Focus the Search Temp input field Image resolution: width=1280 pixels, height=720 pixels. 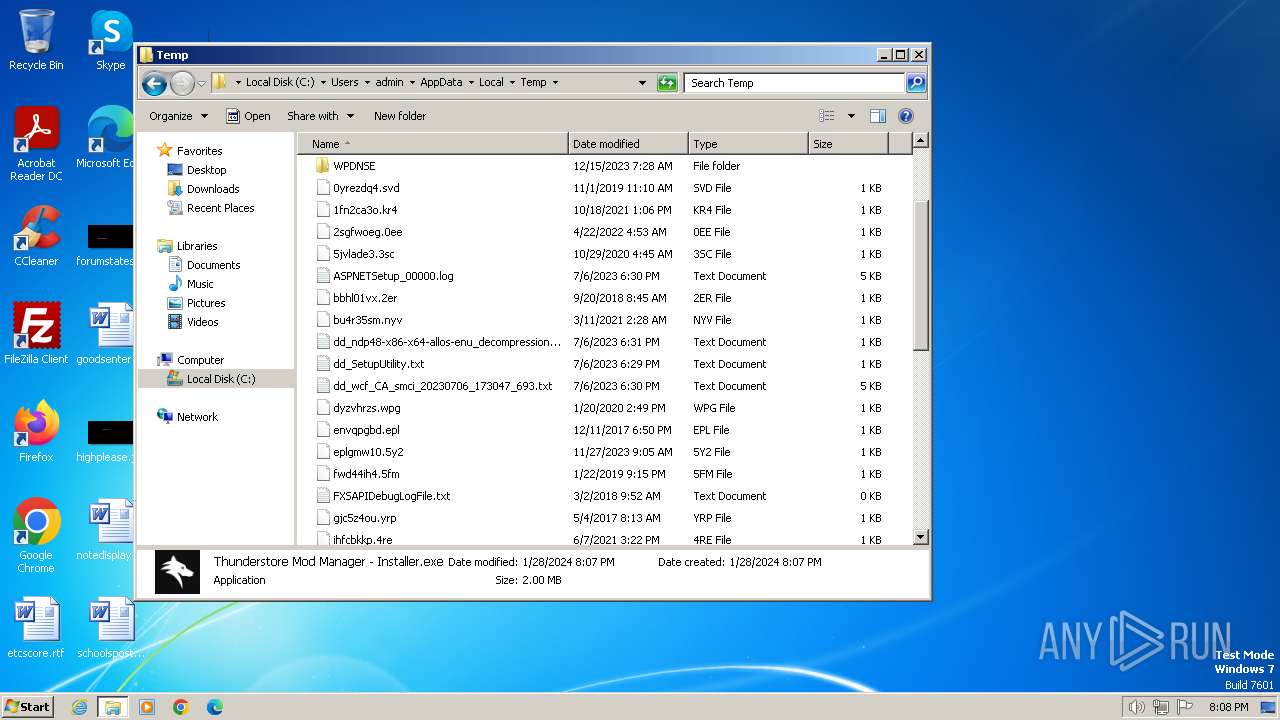794,83
